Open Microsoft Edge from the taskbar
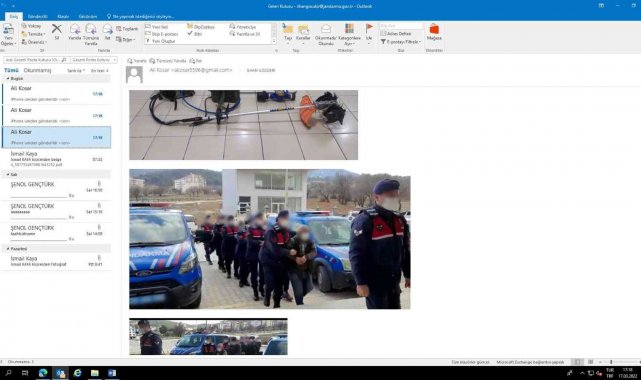The width and height of the screenshot is (641, 380). [43, 373]
